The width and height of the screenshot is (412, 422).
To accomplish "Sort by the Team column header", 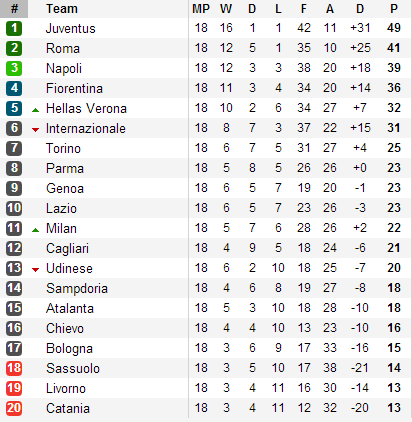I will click(x=62, y=9).
